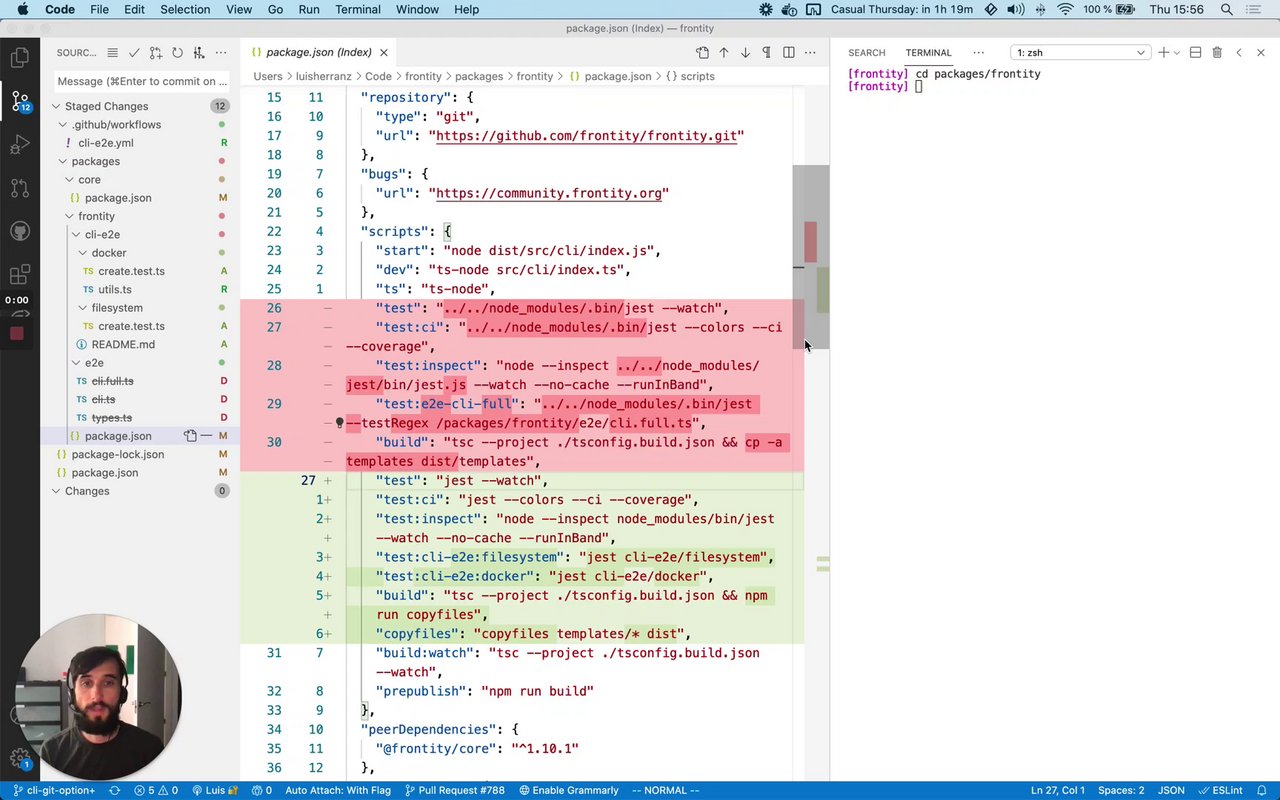Collapse the core folder

[x=89, y=179]
